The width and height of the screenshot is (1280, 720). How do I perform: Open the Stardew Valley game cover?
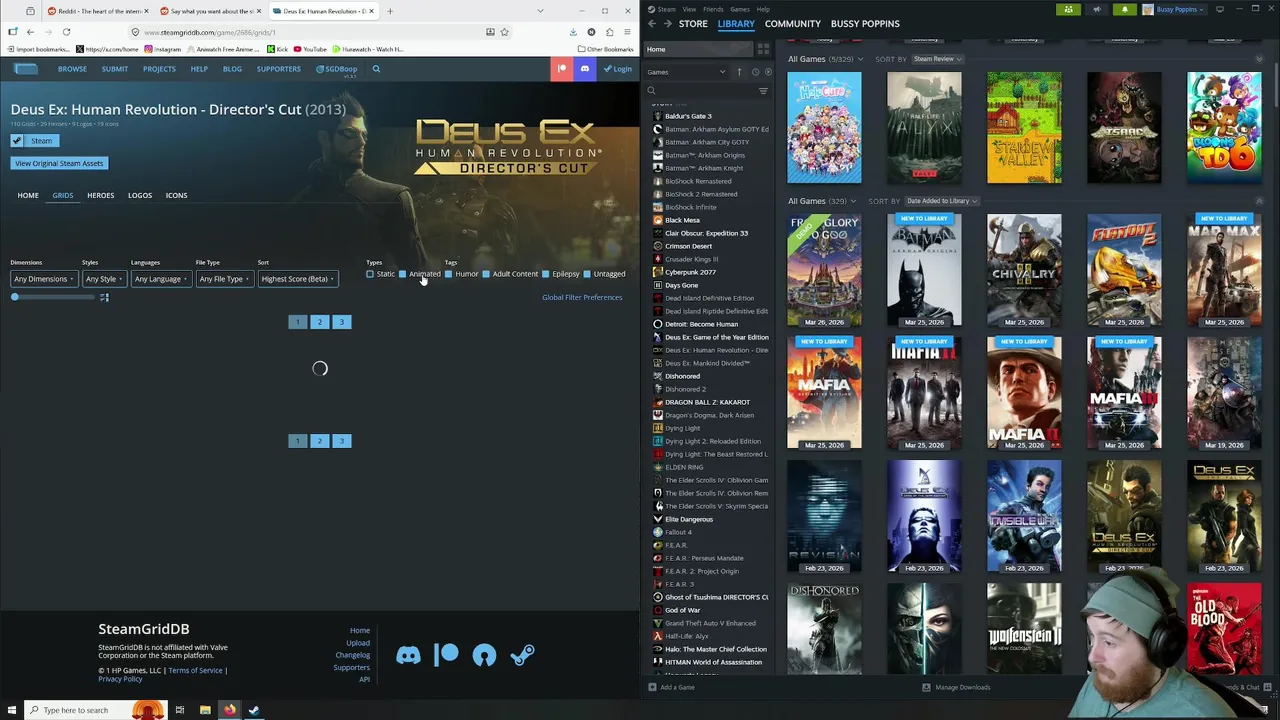click(x=1024, y=128)
